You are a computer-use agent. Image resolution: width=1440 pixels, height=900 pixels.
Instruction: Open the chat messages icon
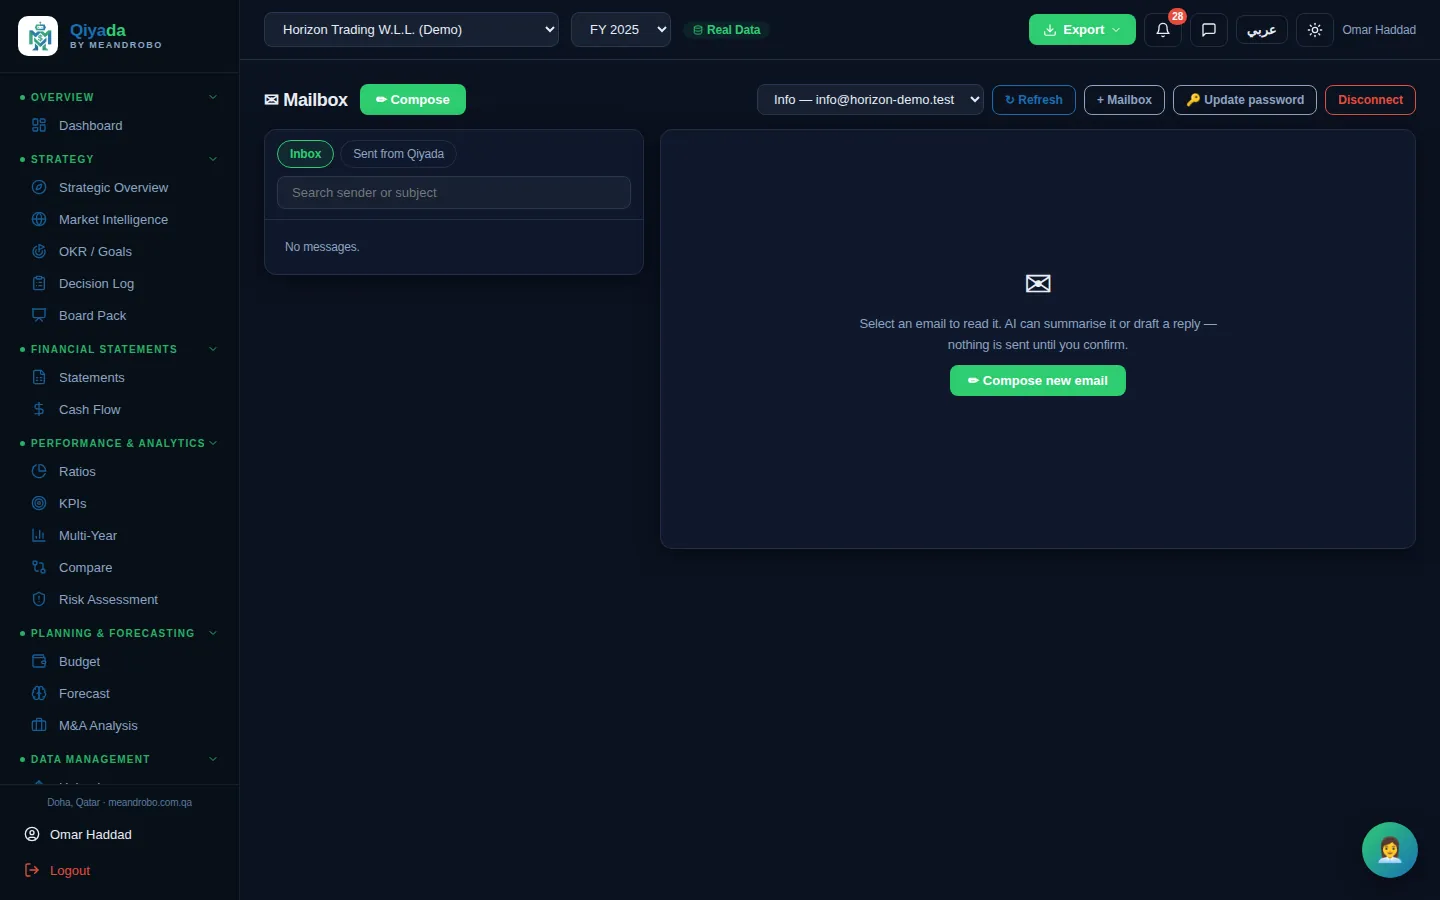point(1209,30)
